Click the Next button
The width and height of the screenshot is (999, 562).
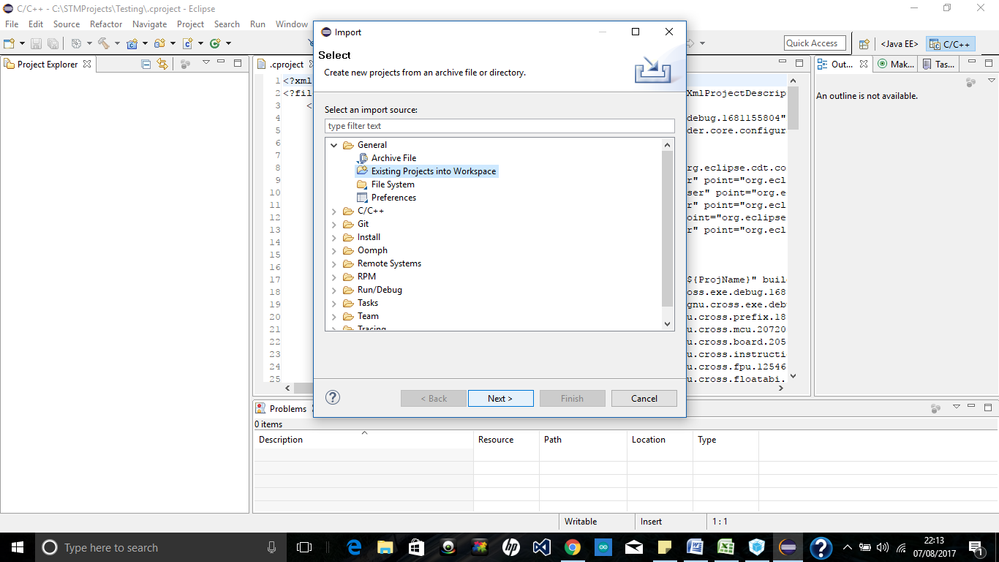click(x=500, y=398)
